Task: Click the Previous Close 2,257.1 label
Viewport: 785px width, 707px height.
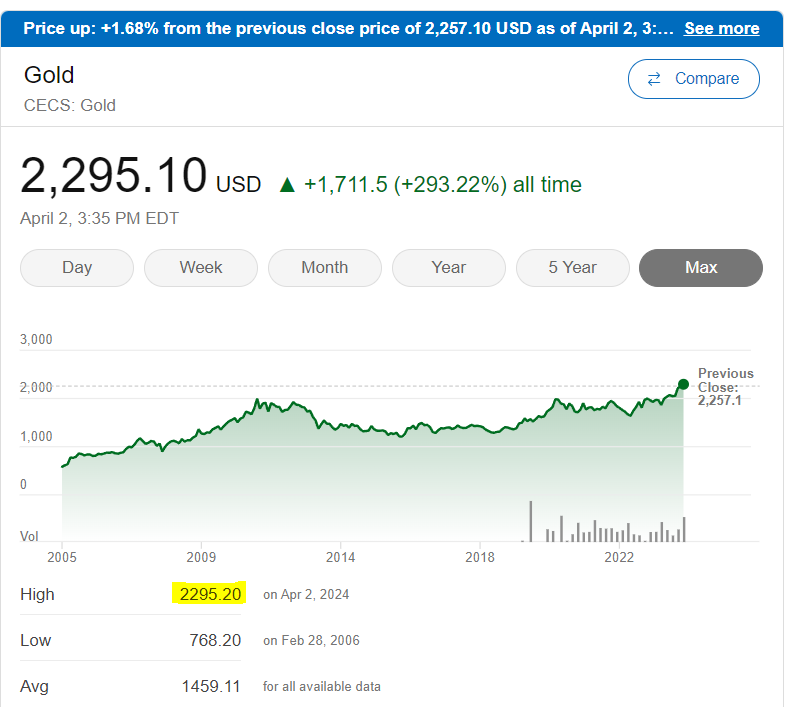Action: point(726,387)
